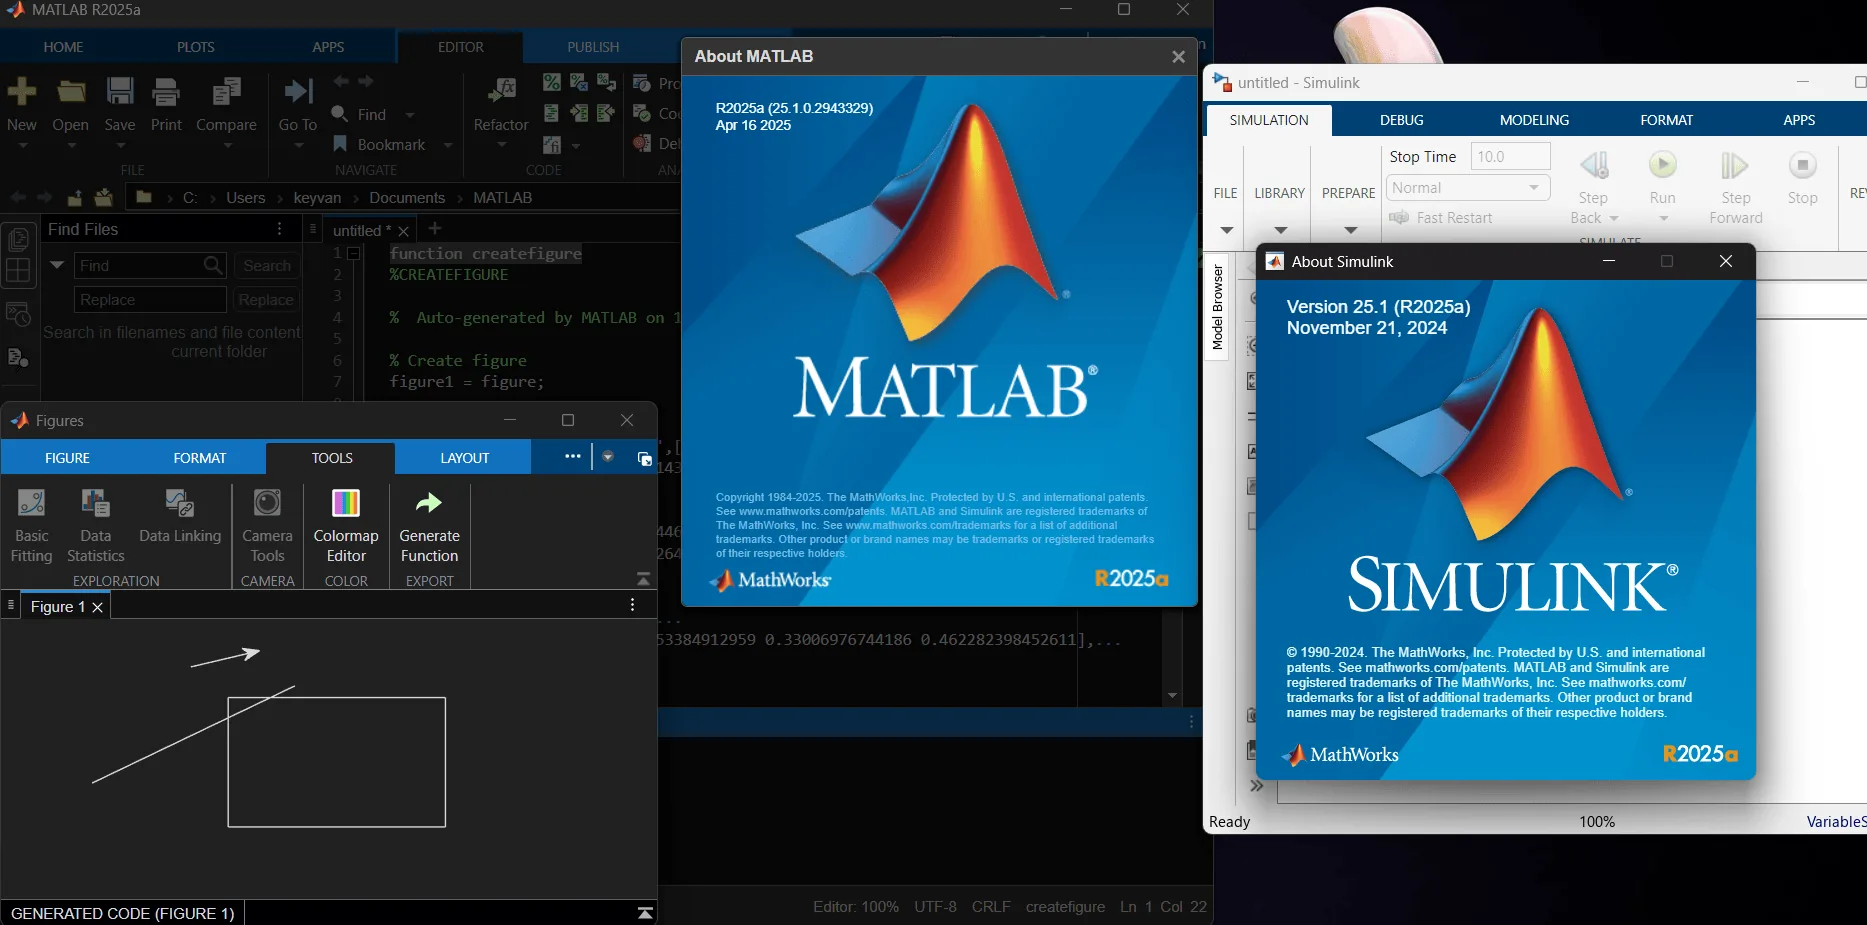Open the Figures quick access dropdown arrow
This screenshot has height=925, width=1867.
608,457
